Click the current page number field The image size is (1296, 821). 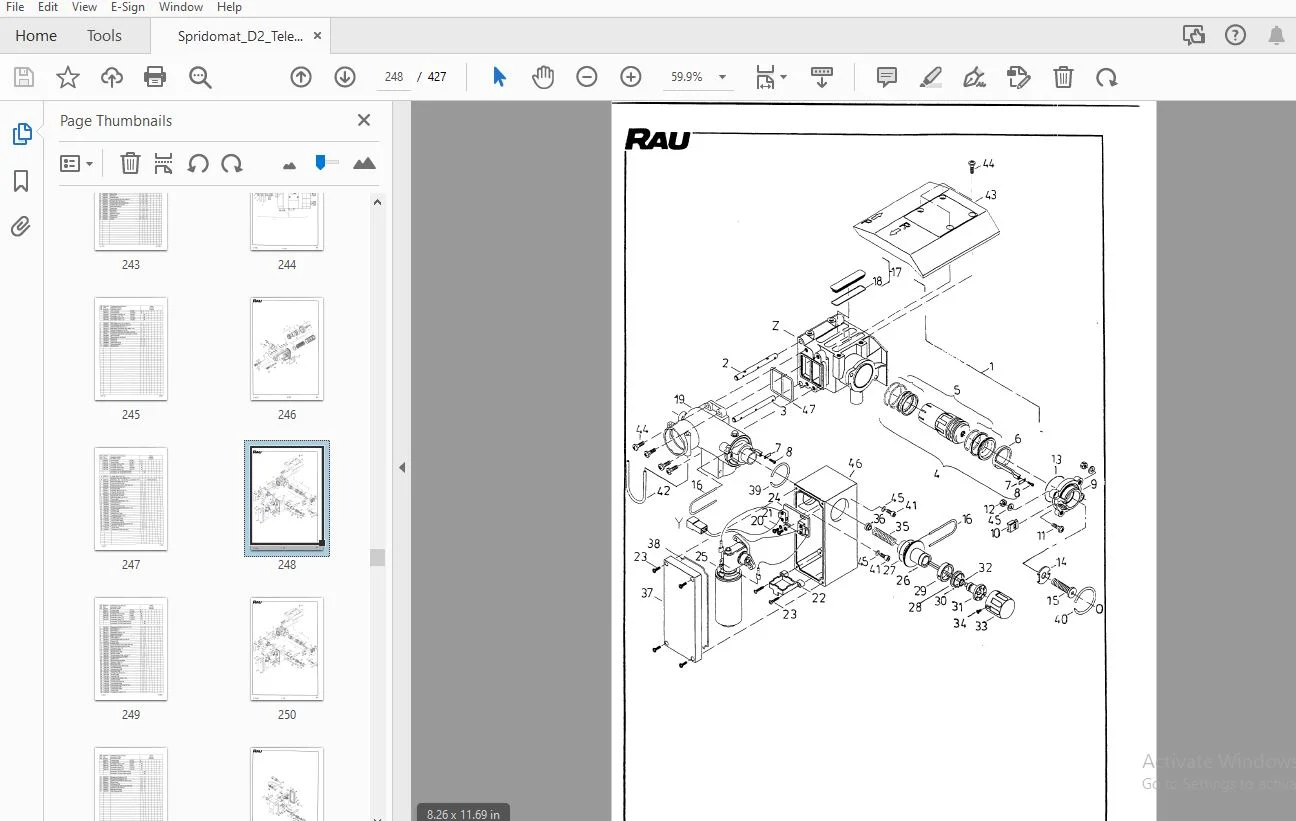tap(394, 77)
